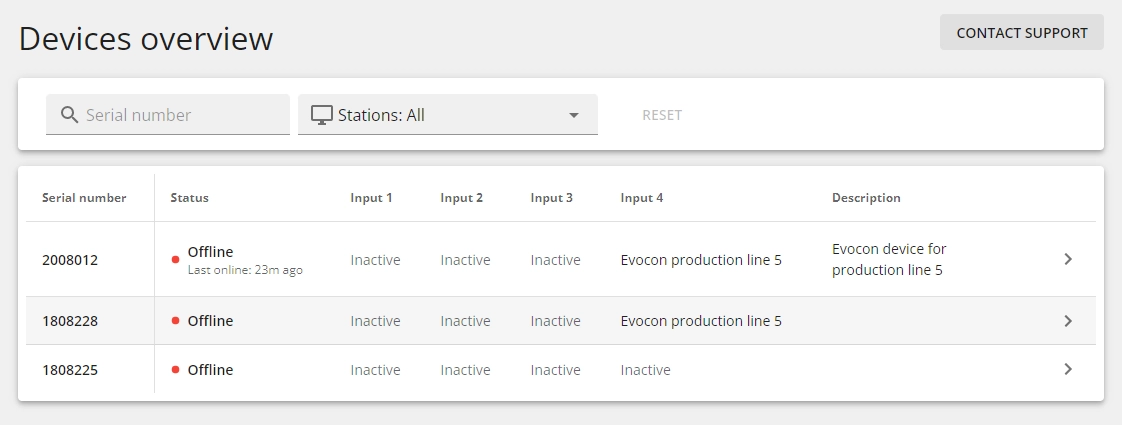Select serial number 1808225 row
Image resolution: width=1122 pixels, height=425 pixels.
(x=560, y=369)
